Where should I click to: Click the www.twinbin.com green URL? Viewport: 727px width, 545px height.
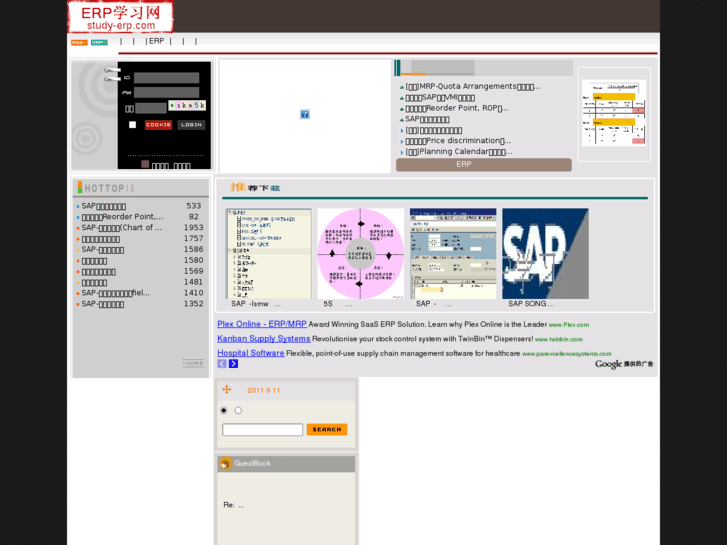559,340
